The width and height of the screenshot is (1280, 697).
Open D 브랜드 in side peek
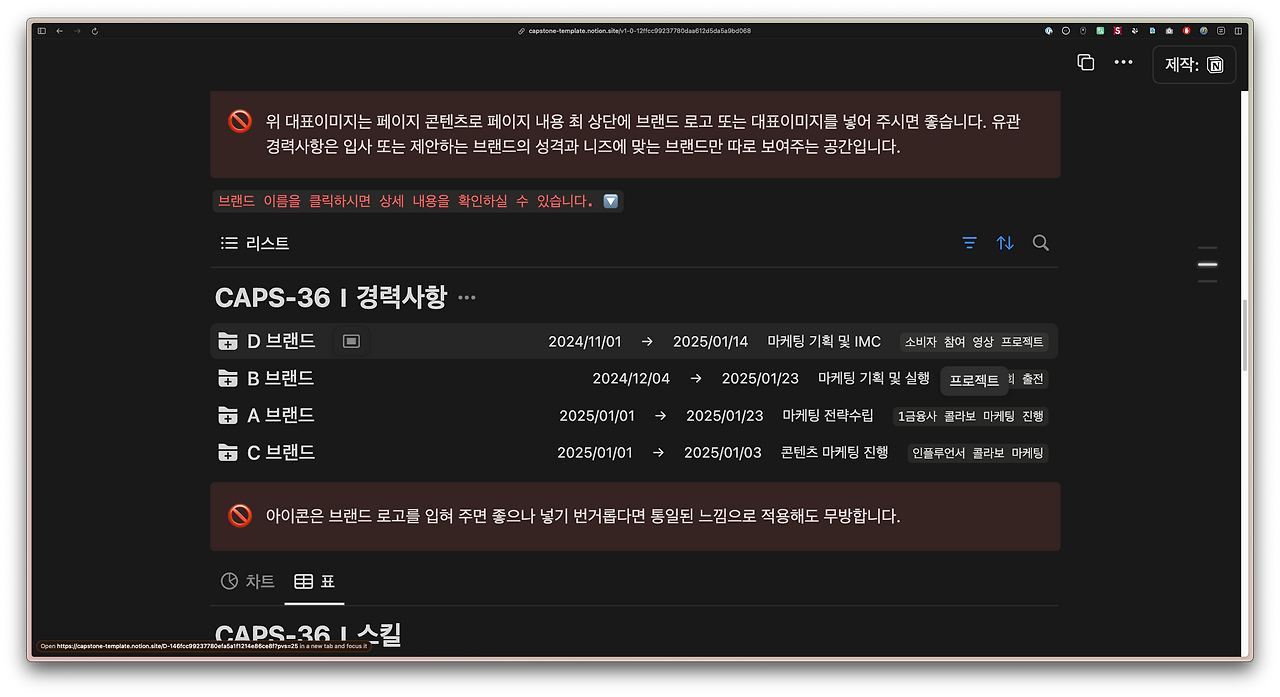tap(351, 341)
